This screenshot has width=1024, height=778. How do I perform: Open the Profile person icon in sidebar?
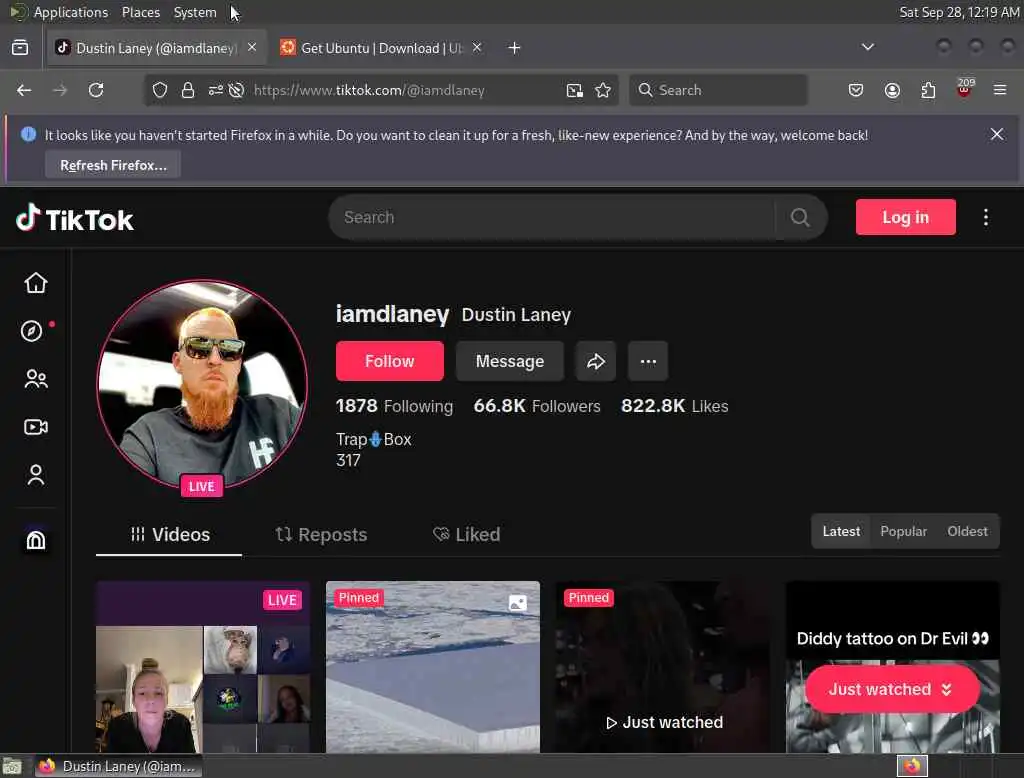coord(35,475)
